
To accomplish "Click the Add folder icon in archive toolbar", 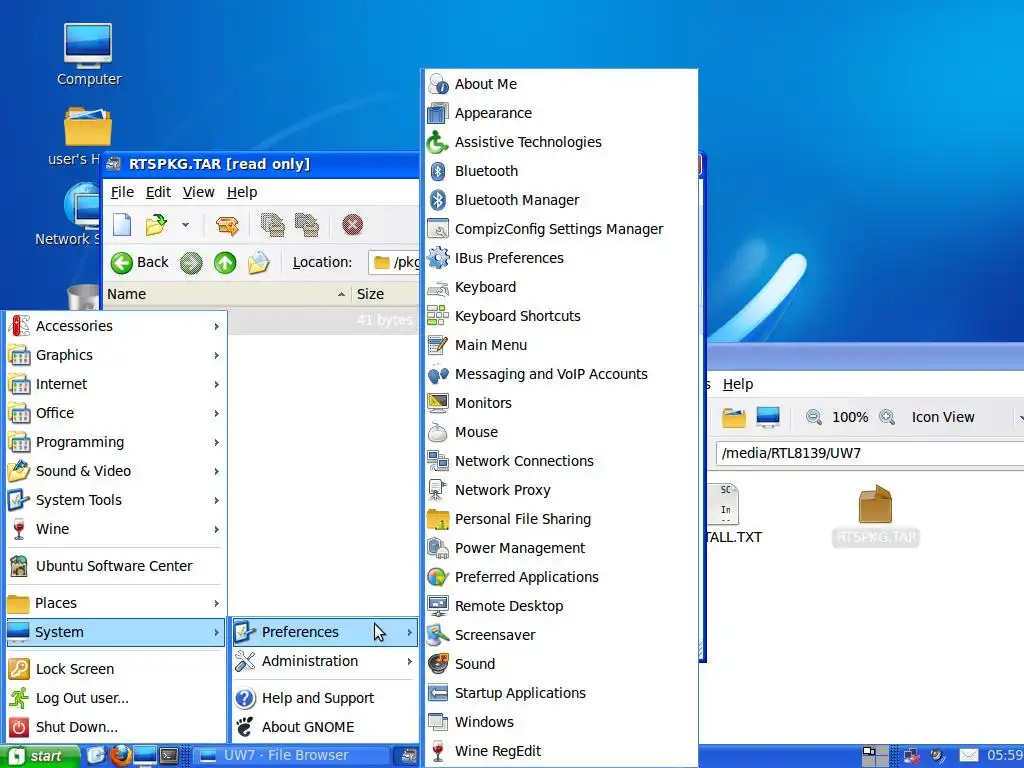I will (x=306, y=225).
